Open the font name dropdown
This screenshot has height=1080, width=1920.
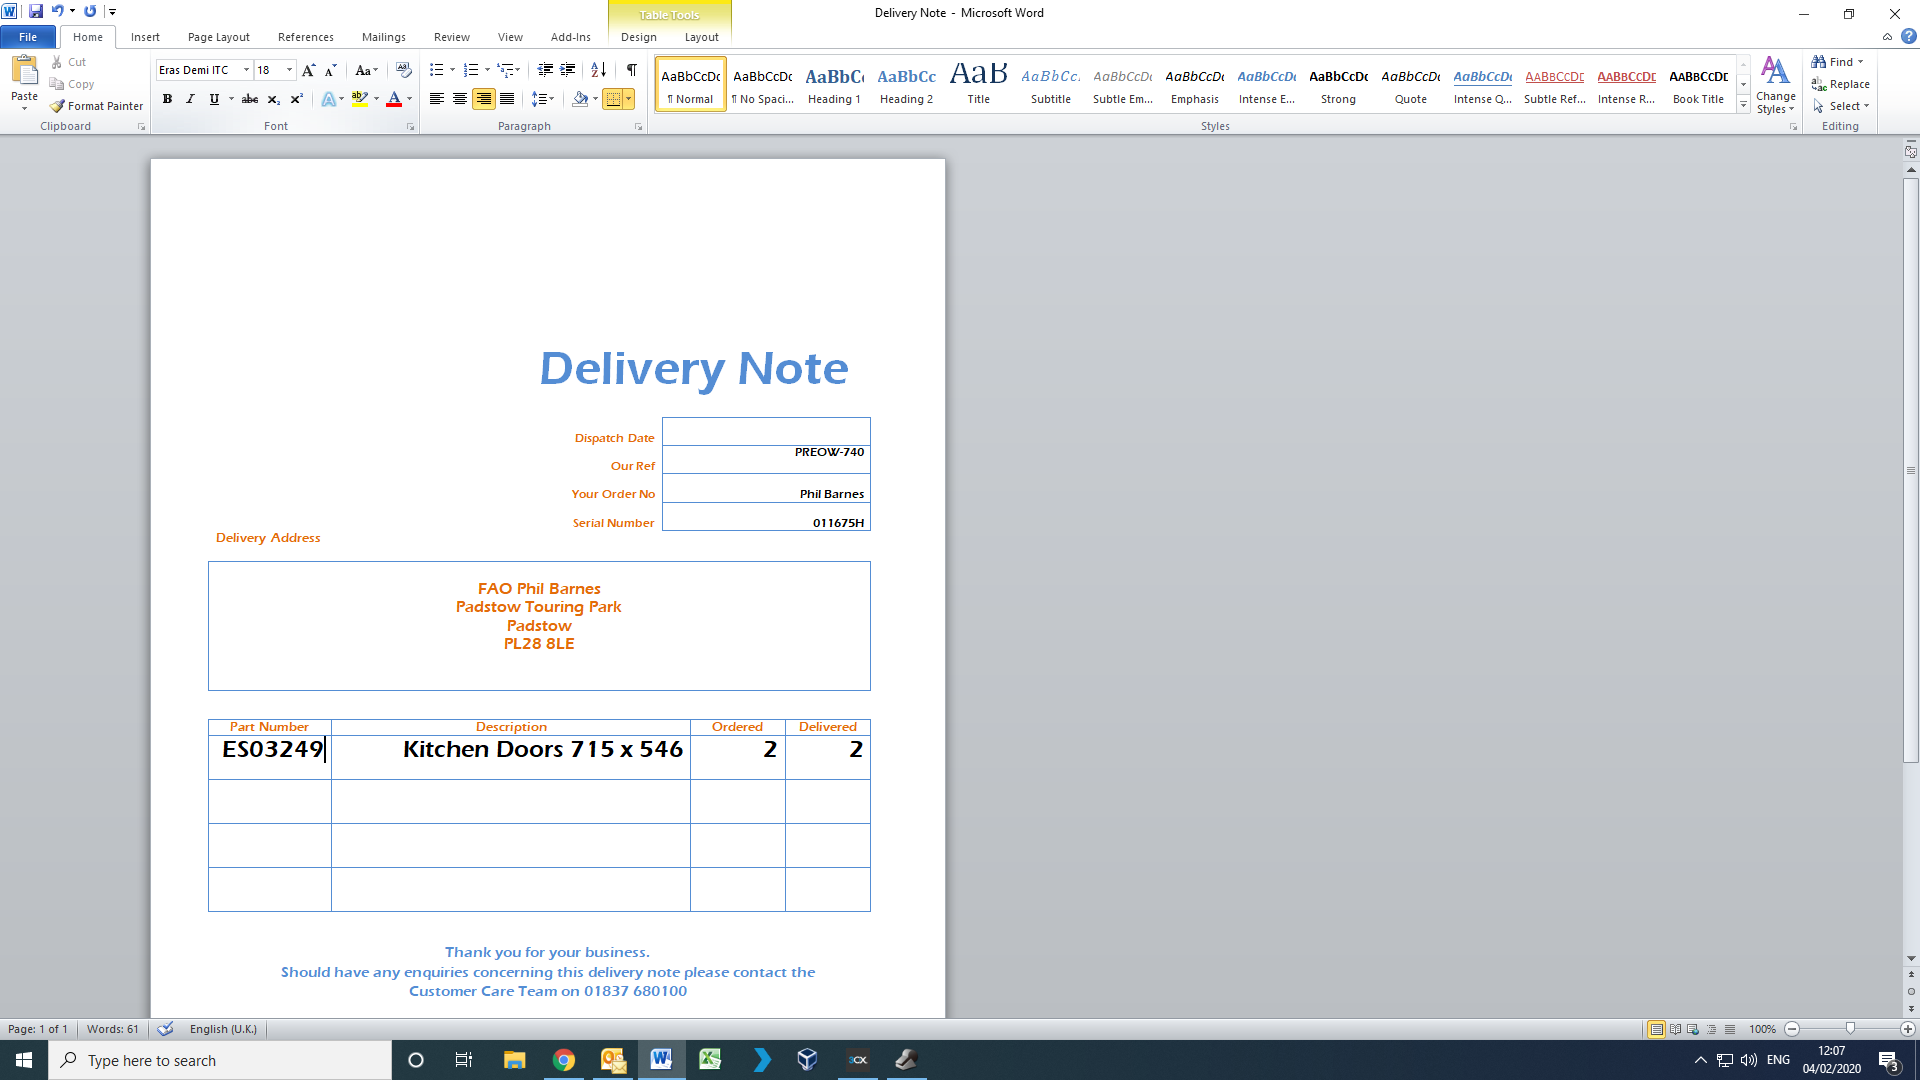point(246,70)
